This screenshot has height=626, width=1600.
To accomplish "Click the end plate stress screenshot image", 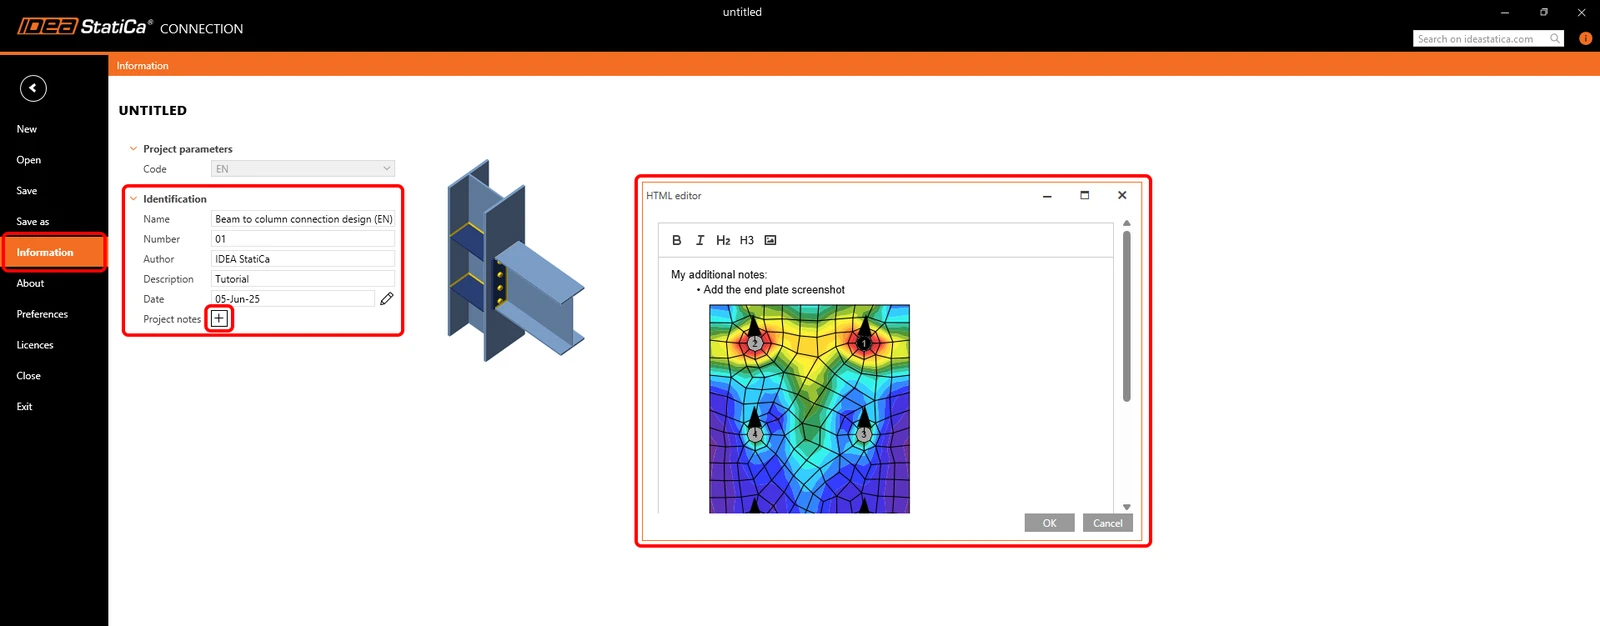I will tap(810, 409).
